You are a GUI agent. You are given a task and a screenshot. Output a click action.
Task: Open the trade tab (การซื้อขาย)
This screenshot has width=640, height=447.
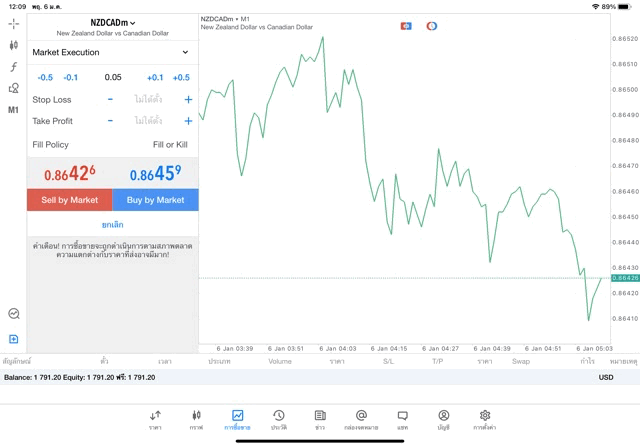pyautogui.click(x=237, y=420)
